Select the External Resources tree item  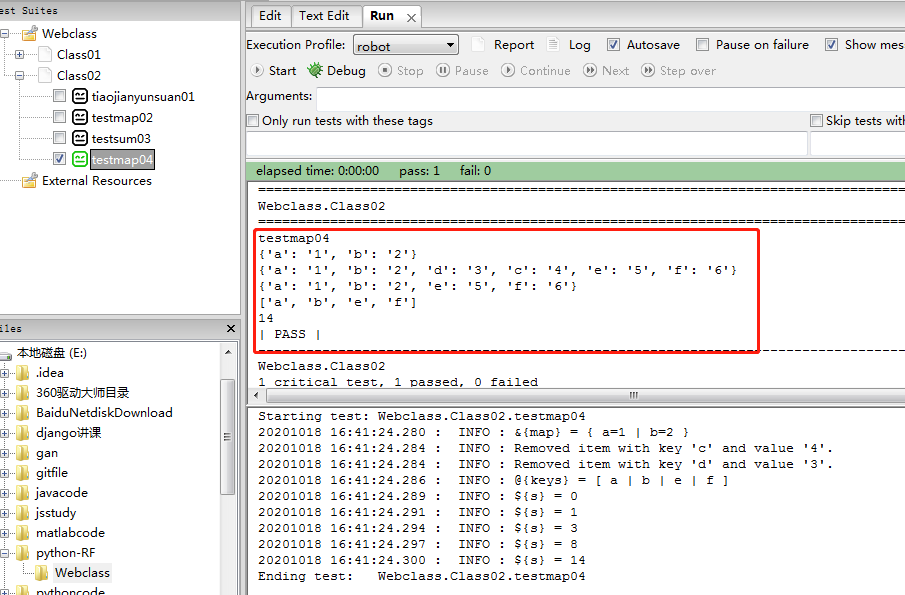coord(97,181)
